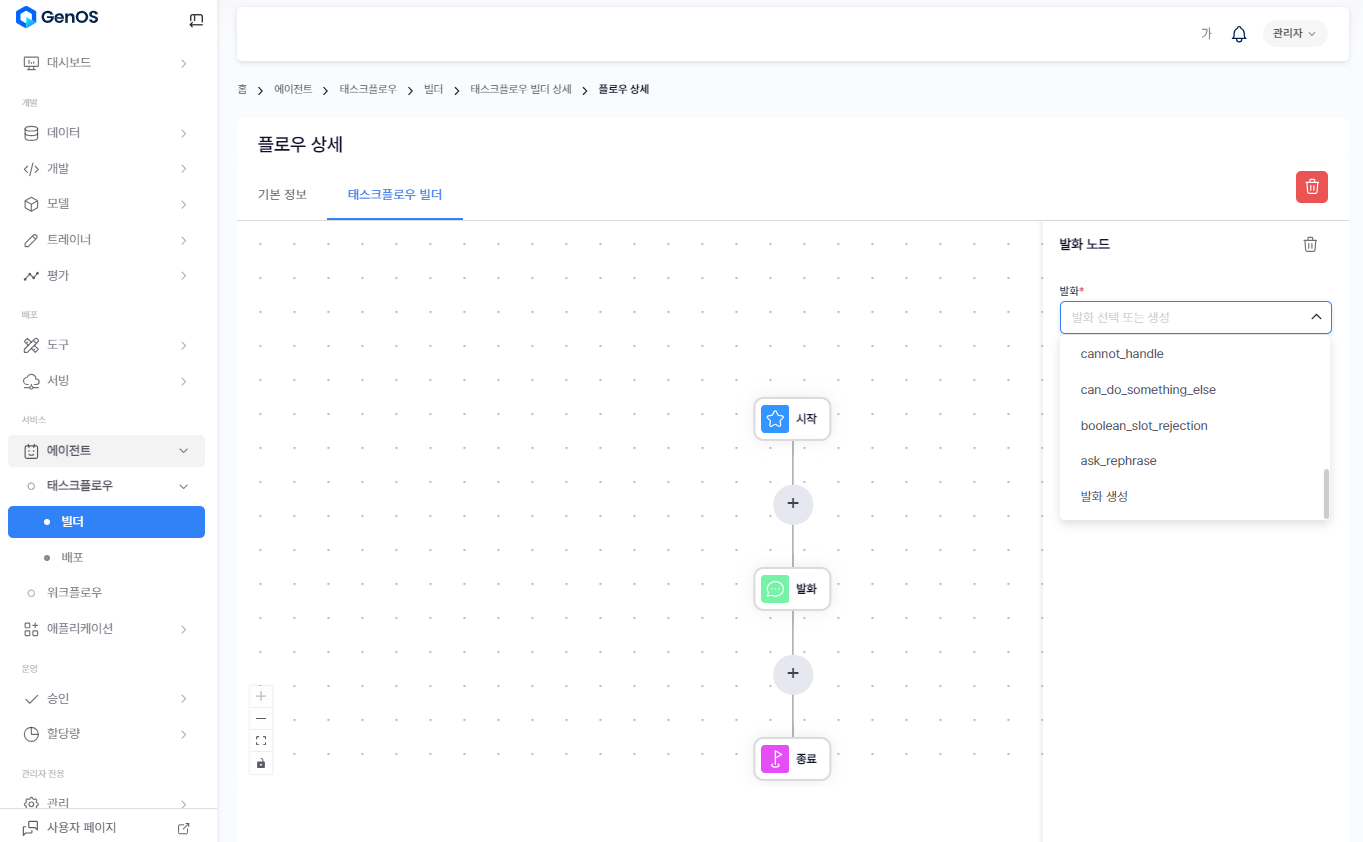Add a node above the 종료 node
The width and height of the screenshot is (1363, 842).
pyautogui.click(x=792, y=674)
